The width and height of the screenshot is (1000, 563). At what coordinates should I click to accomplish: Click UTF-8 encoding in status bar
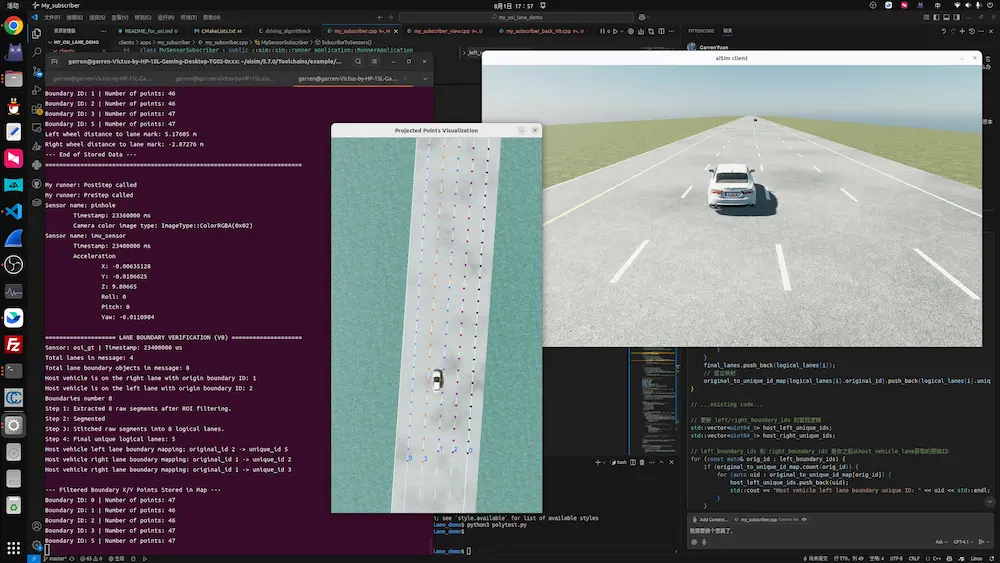tap(896, 559)
